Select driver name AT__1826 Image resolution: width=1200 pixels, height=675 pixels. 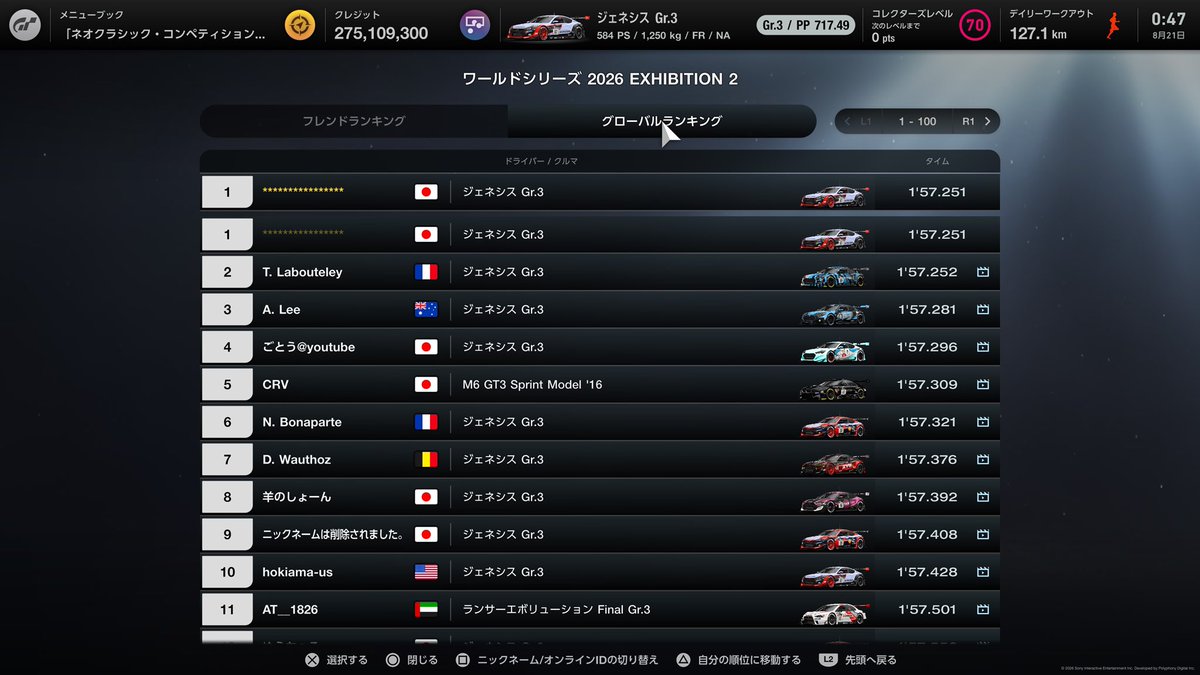[x=290, y=610]
